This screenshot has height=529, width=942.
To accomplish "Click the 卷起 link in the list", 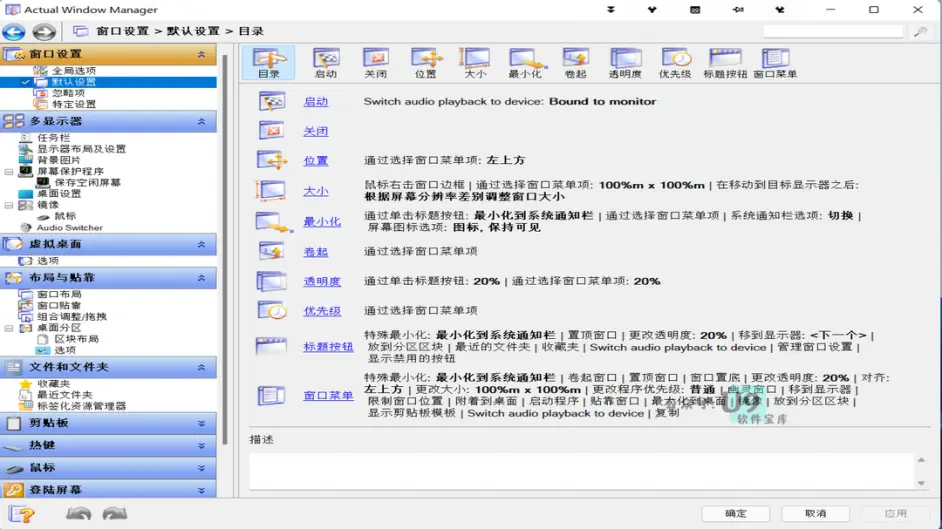I will pyautogui.click(x=315, y=252).
